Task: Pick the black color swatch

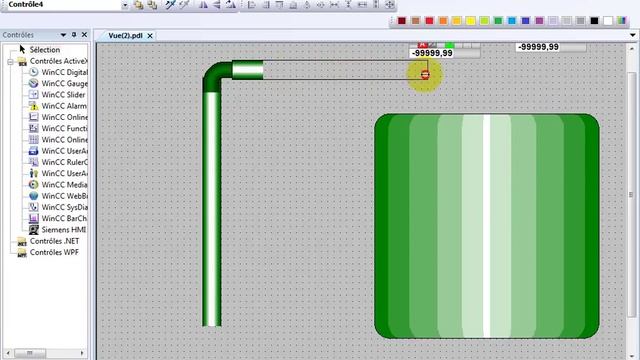Action: click(594, 21)
